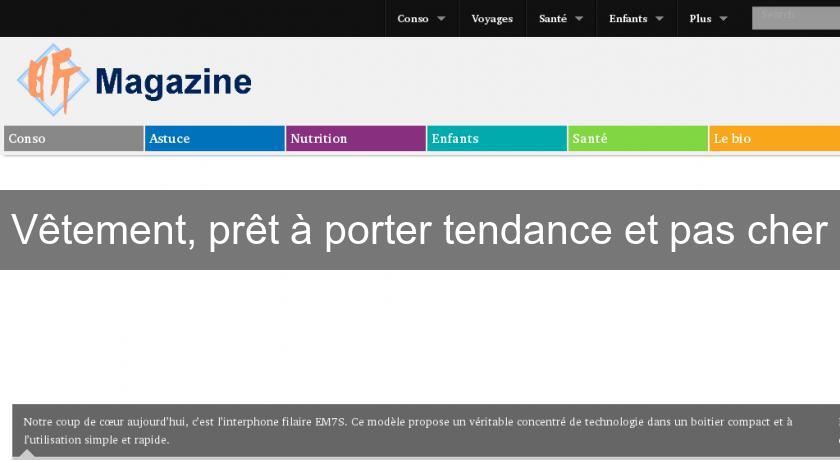Screen dimensions: 840x460
Task: Expand the dropdown arrow beside top Conso
Action: (441, 19)
